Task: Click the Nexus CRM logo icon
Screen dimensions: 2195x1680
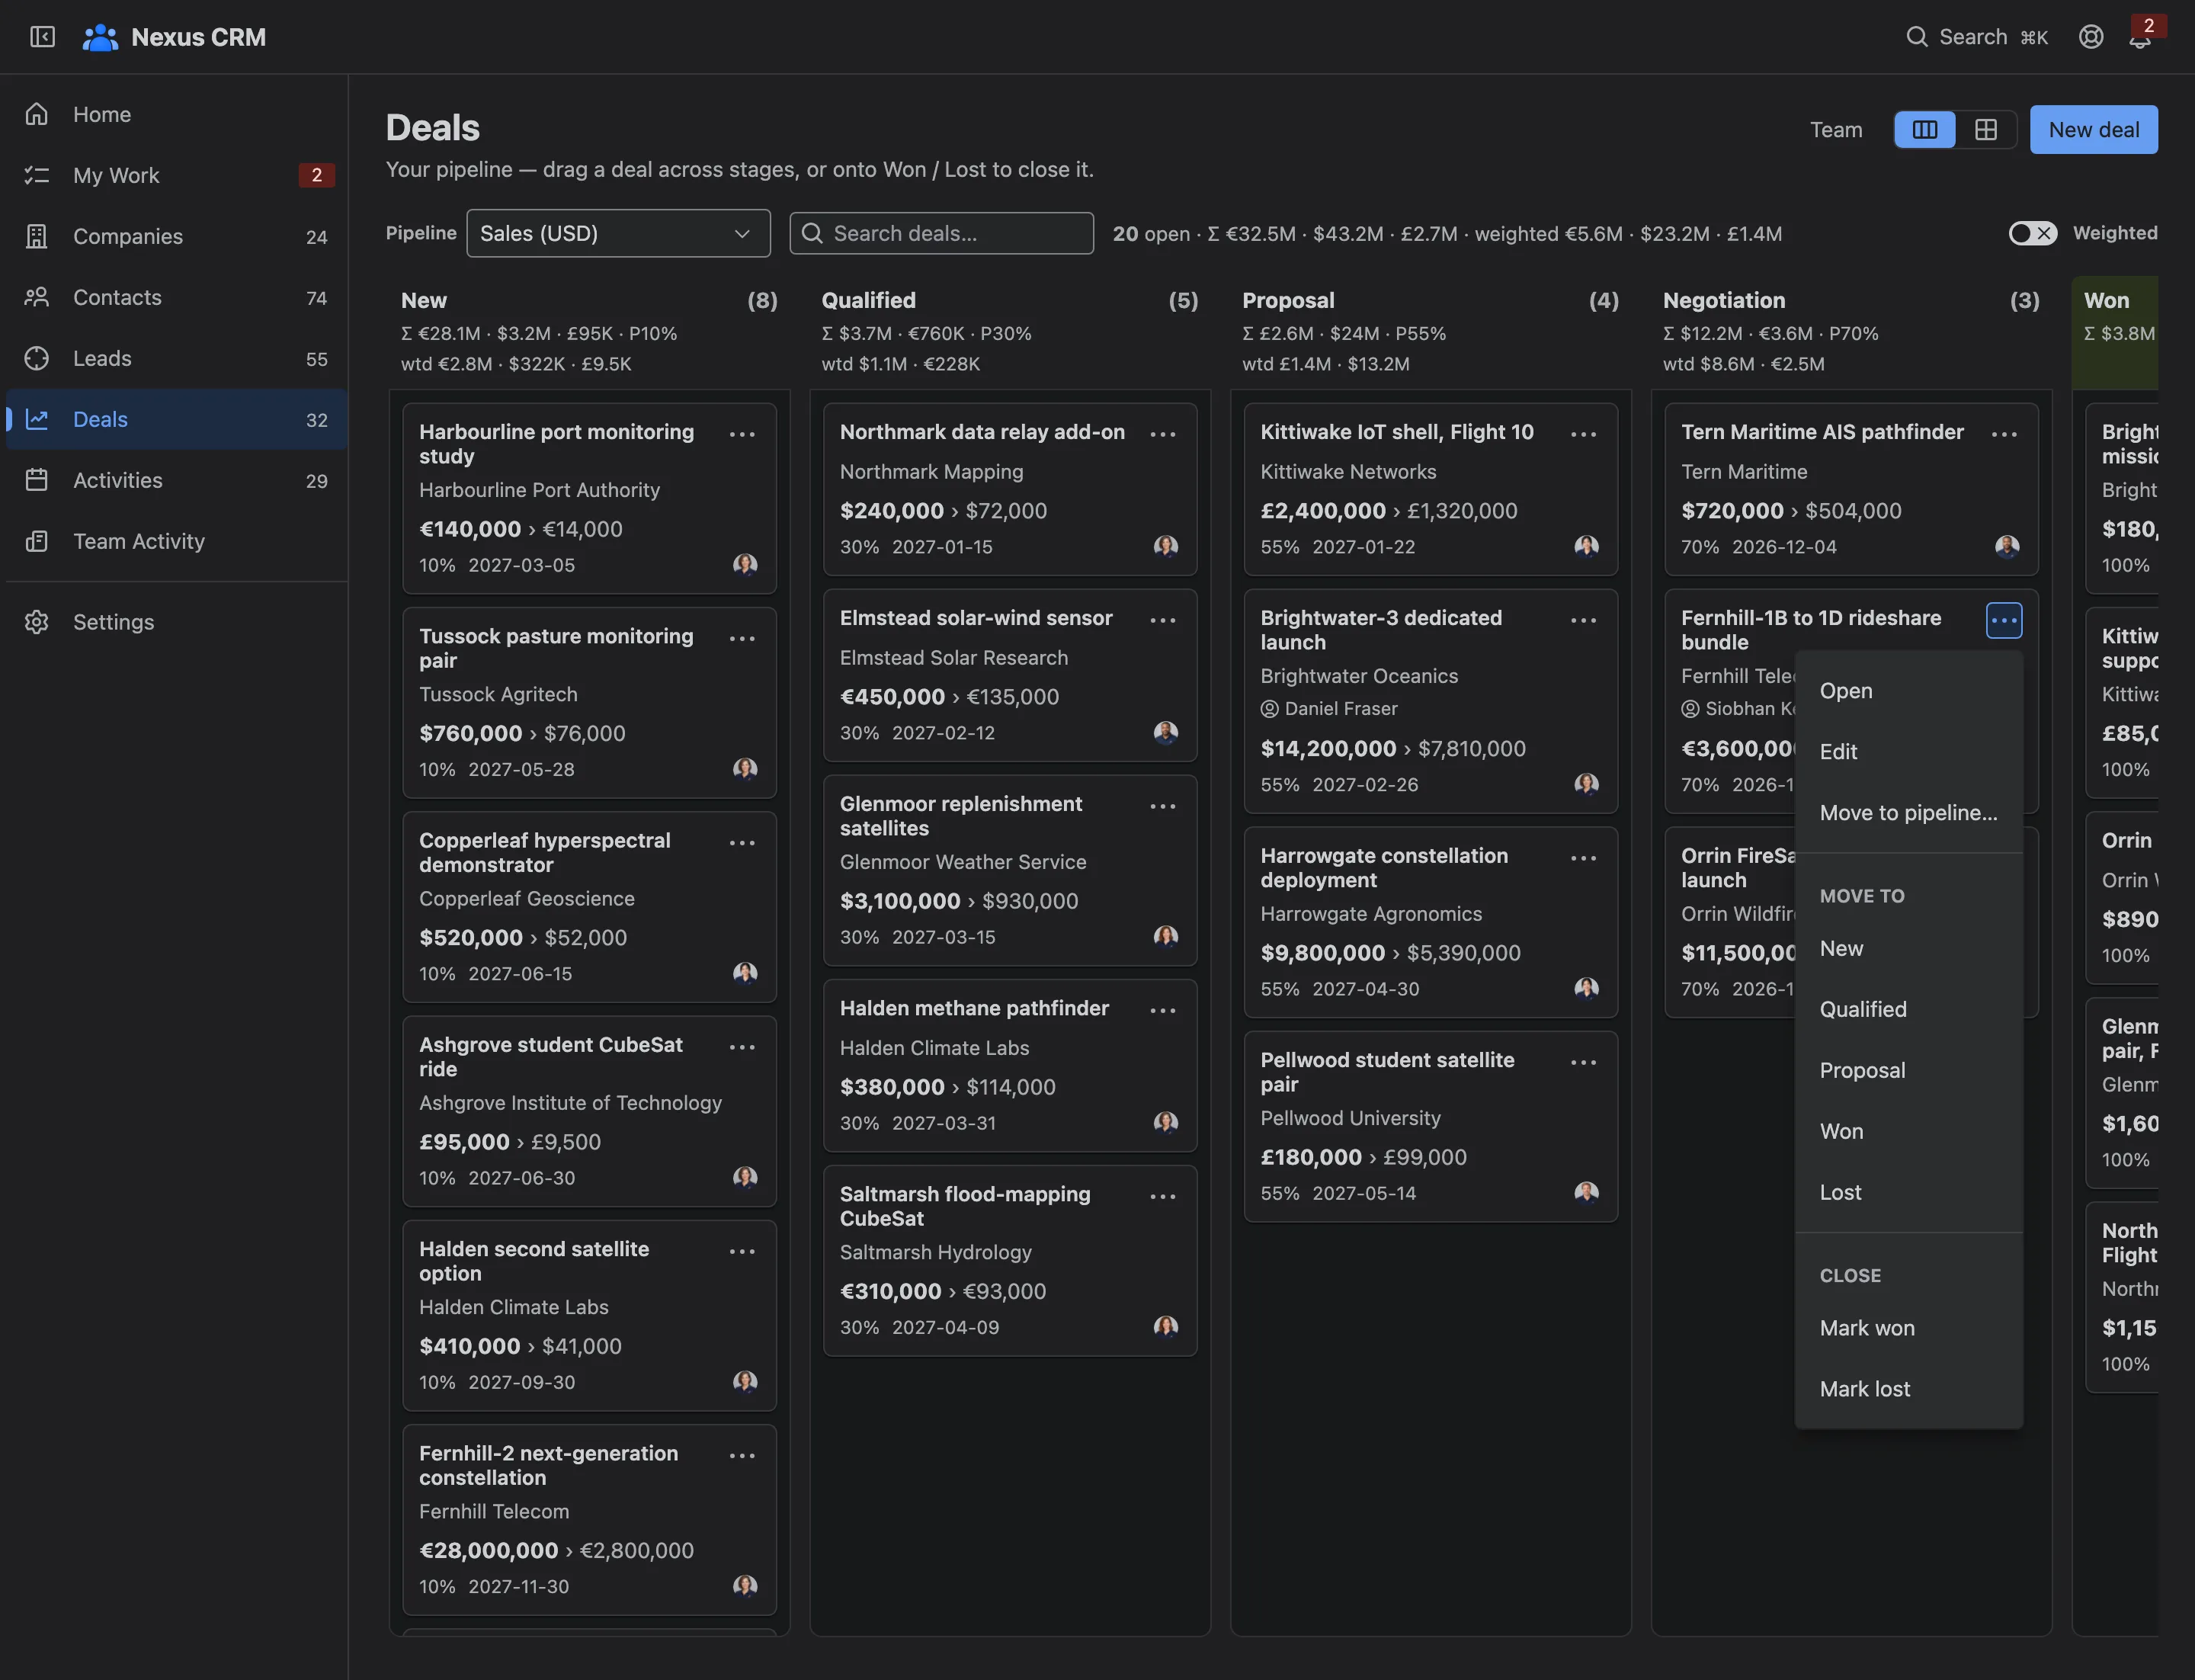Action: tap(100, 37)
